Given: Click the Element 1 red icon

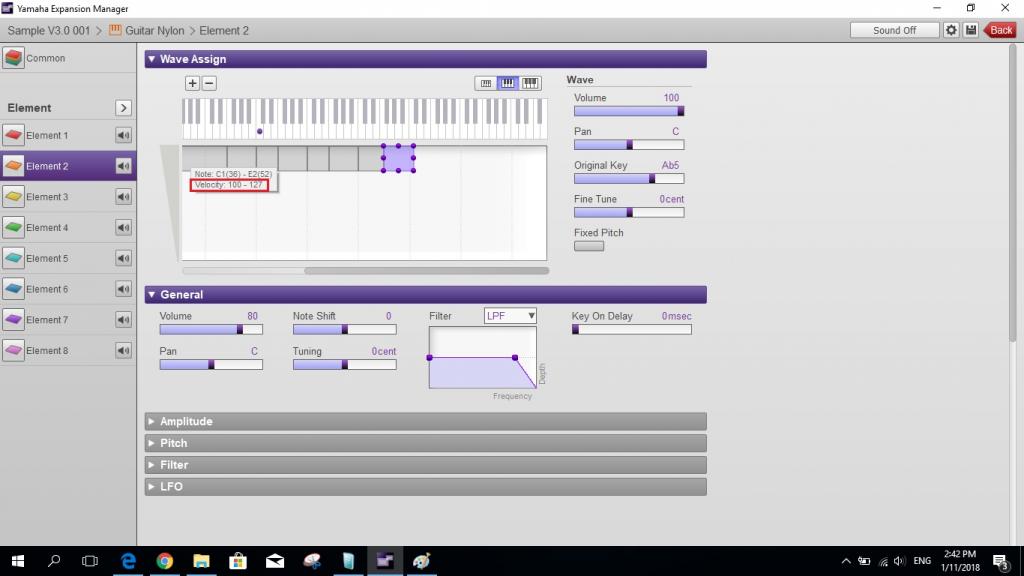Looking at the screenshot, I should (x=13, y=135).
